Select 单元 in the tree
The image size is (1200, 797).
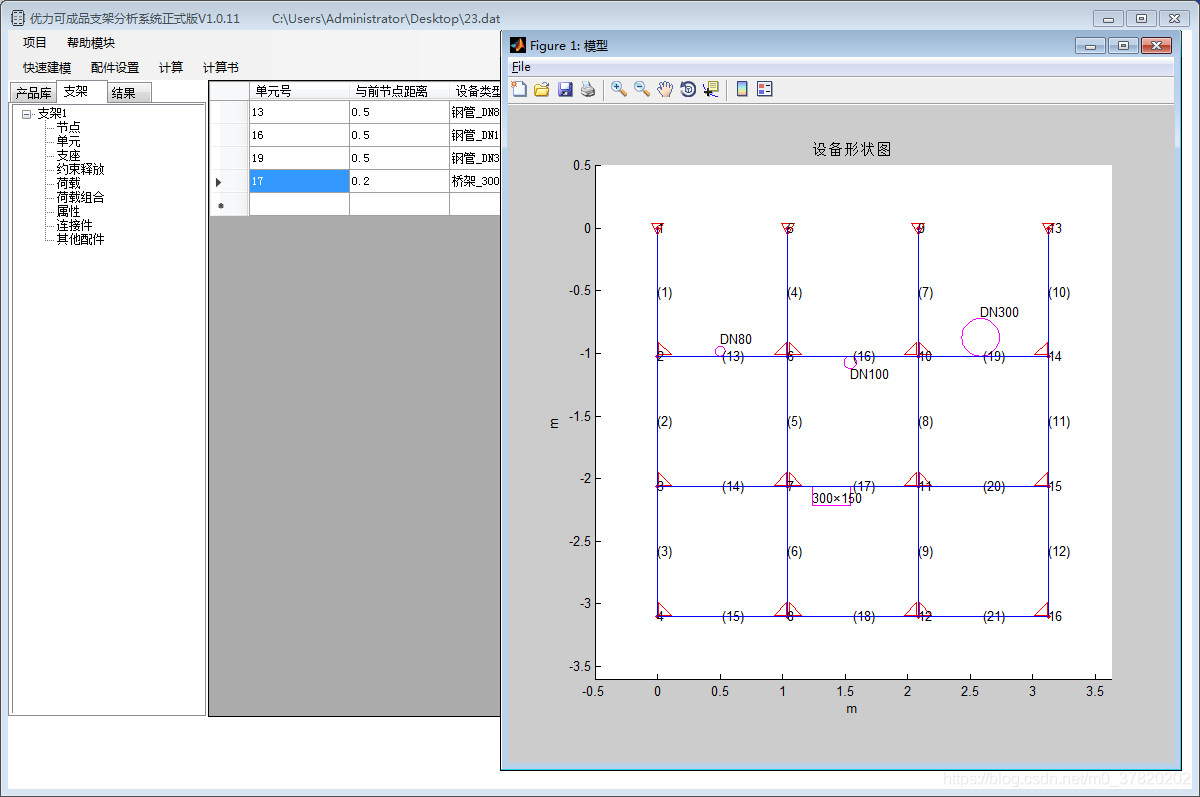coord(69,142)
